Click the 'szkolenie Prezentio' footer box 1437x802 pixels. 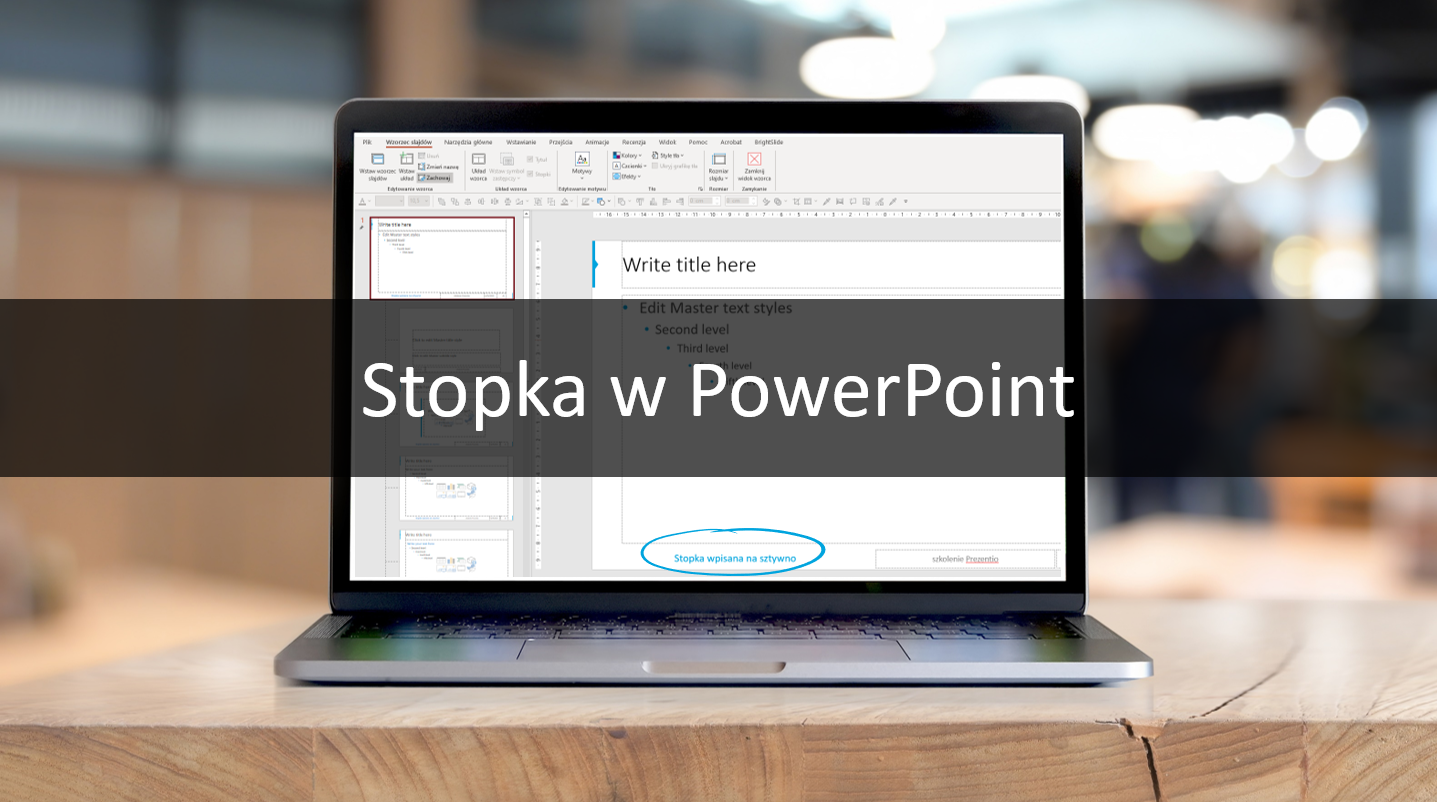pyautogui.click(x=965, y=559)
